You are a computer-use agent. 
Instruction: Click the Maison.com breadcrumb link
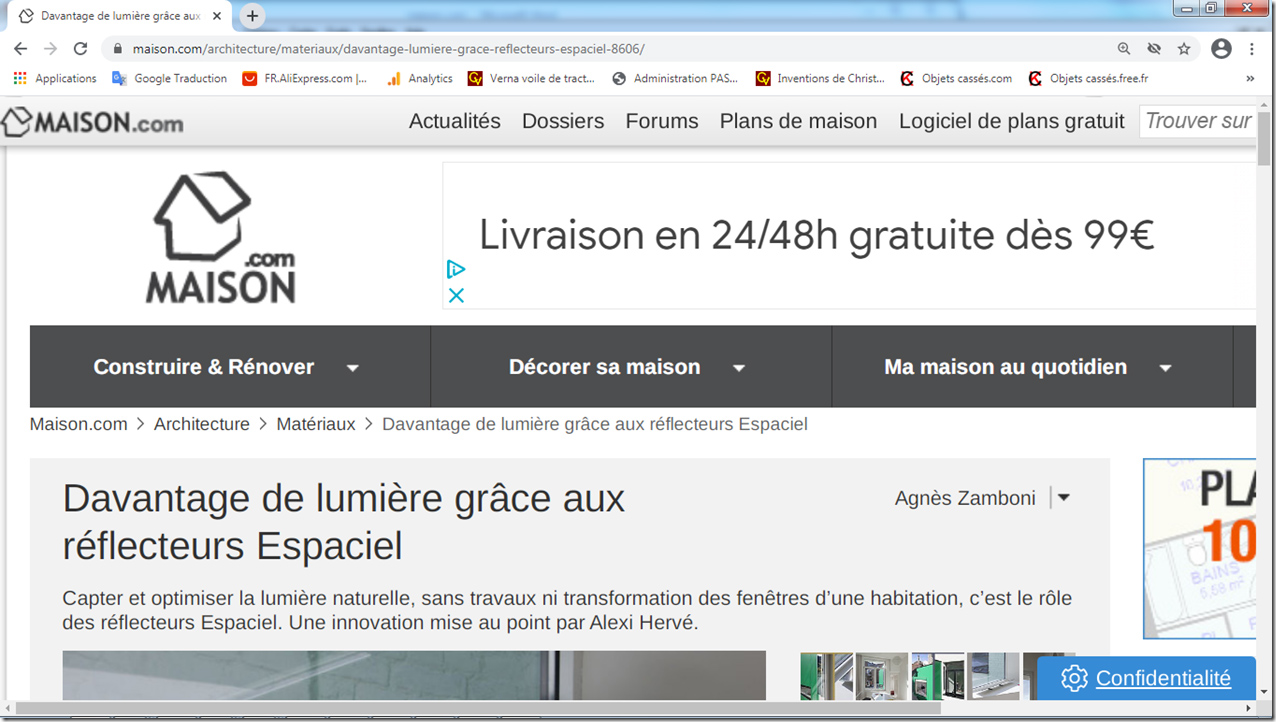click(x=79, y=424)
